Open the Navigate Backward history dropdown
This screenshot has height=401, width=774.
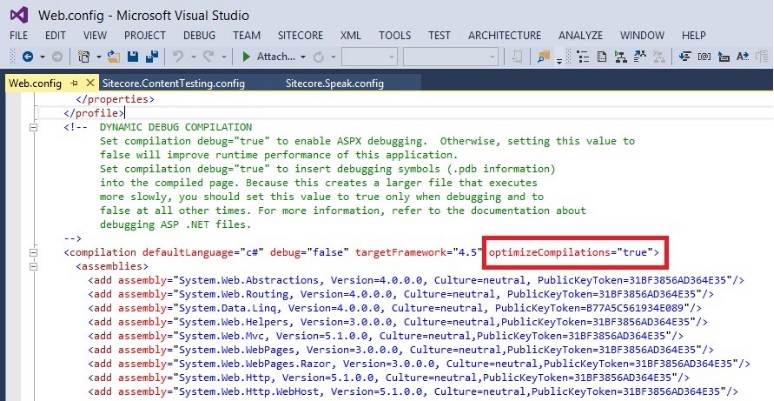click(x=42, y=58)
